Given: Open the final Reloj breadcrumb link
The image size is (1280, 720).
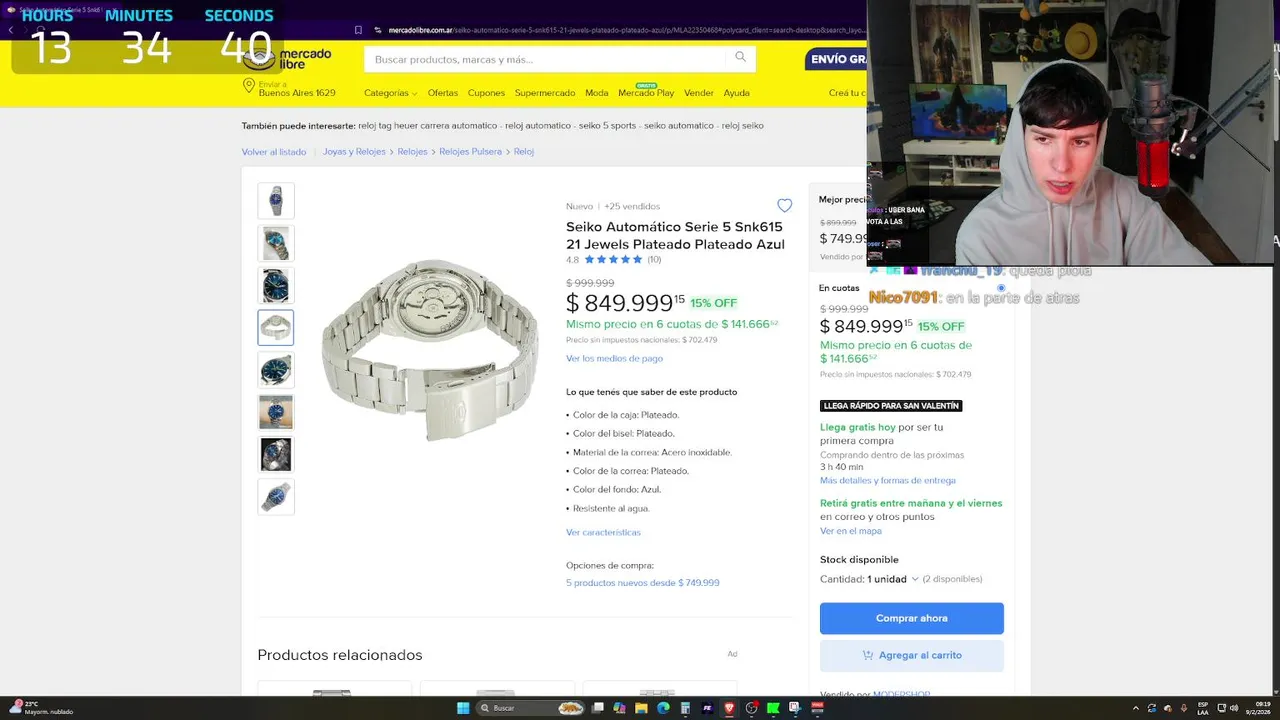Looking at the screenshot, I should click(524, 152).
